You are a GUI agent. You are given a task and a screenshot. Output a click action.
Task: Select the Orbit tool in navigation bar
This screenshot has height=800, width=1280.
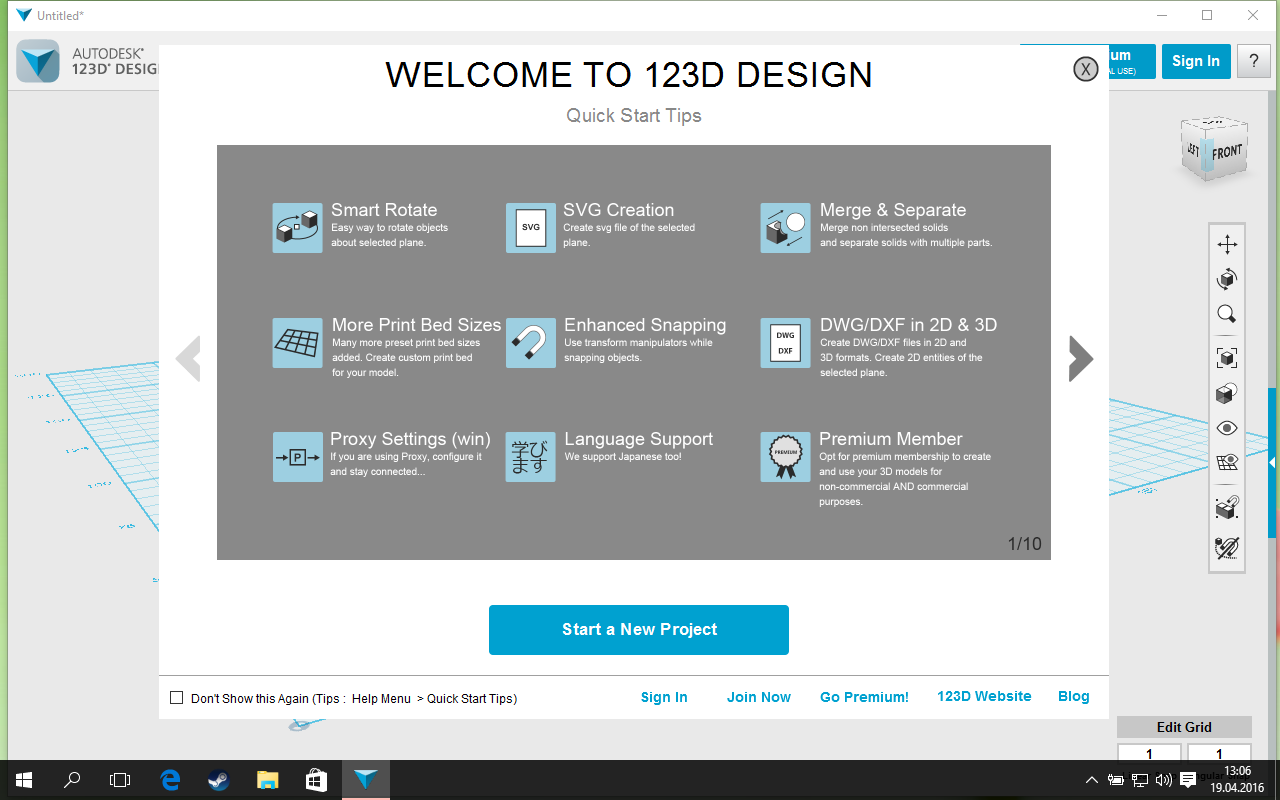point(1227,279)
